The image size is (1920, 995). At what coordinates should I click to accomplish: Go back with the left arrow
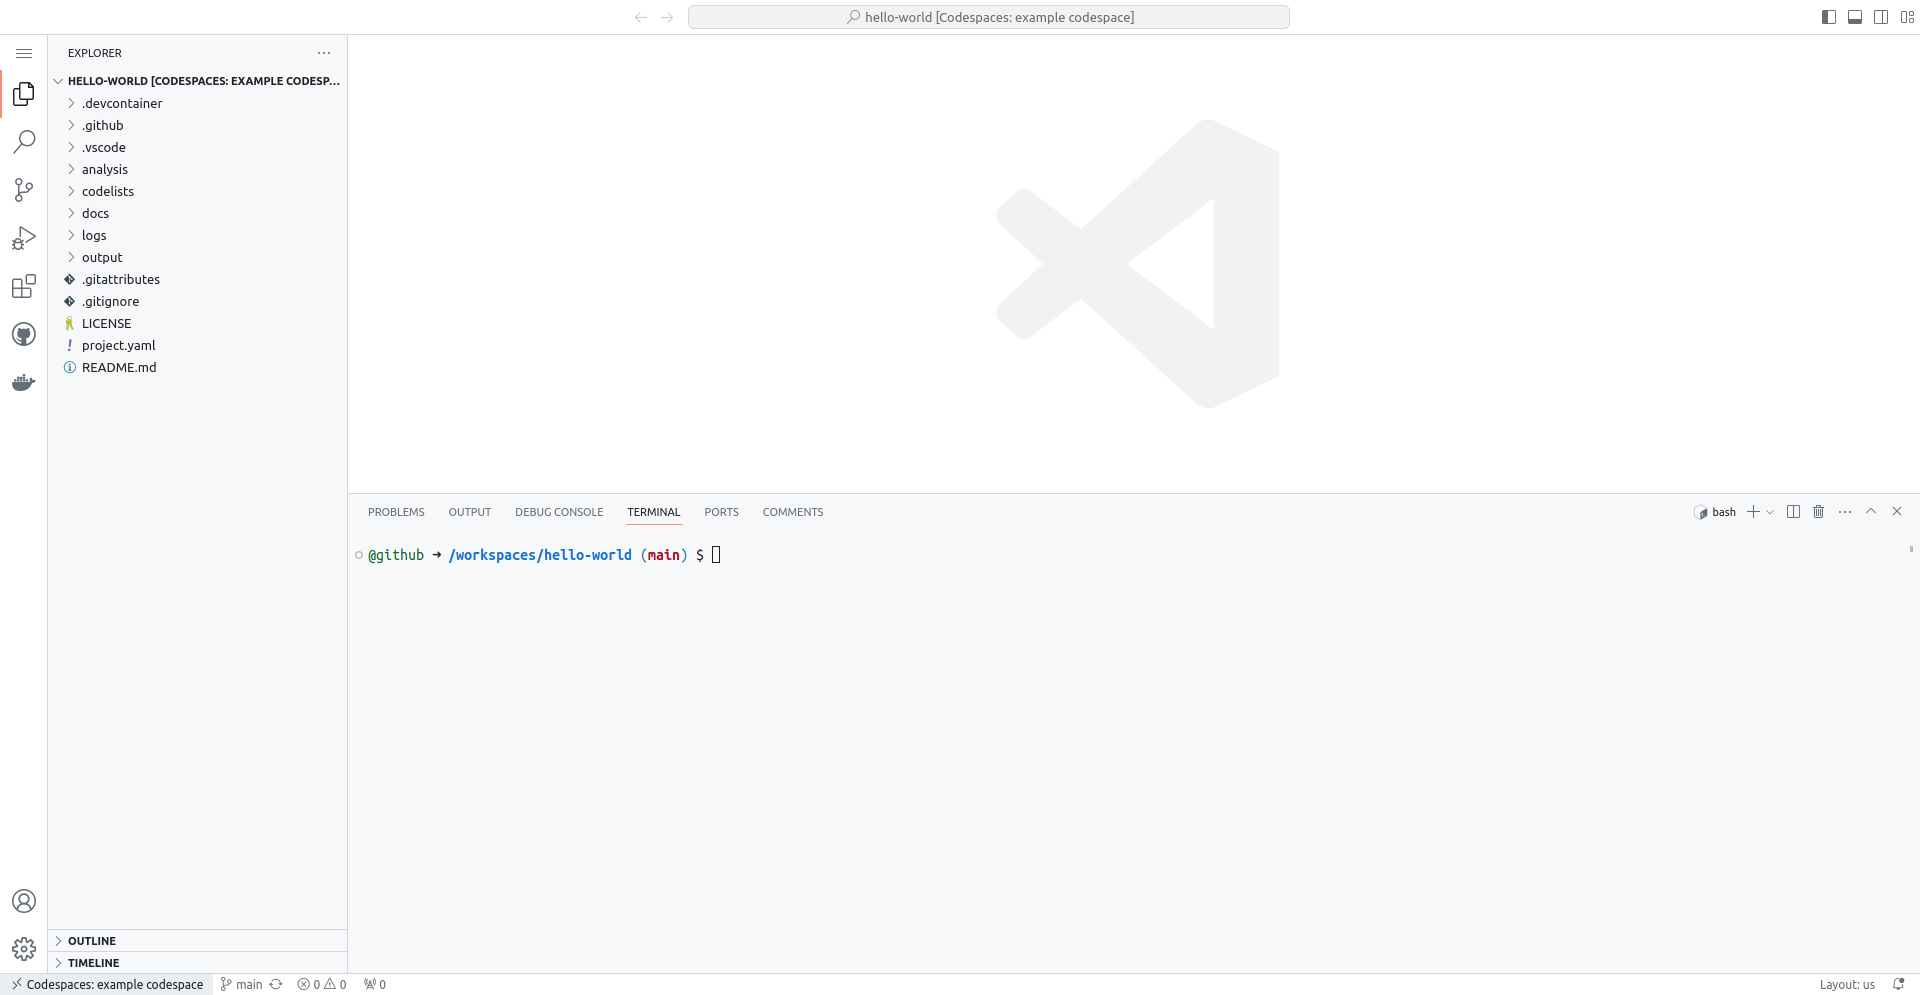[641, 17]
